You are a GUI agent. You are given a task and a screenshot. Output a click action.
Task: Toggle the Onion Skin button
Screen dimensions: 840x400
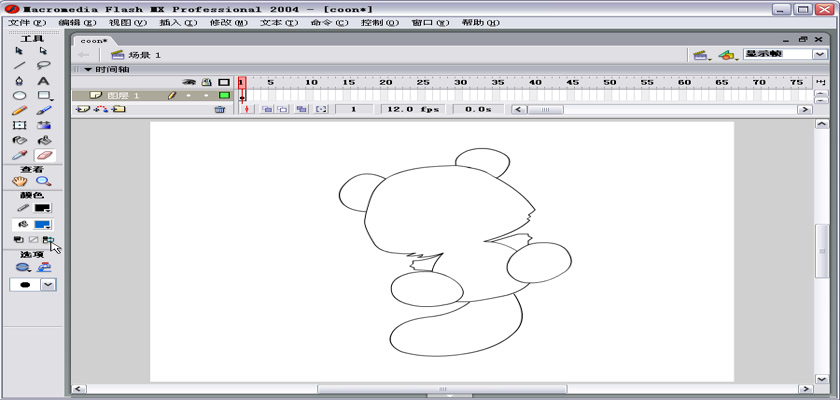pos(267,109)
